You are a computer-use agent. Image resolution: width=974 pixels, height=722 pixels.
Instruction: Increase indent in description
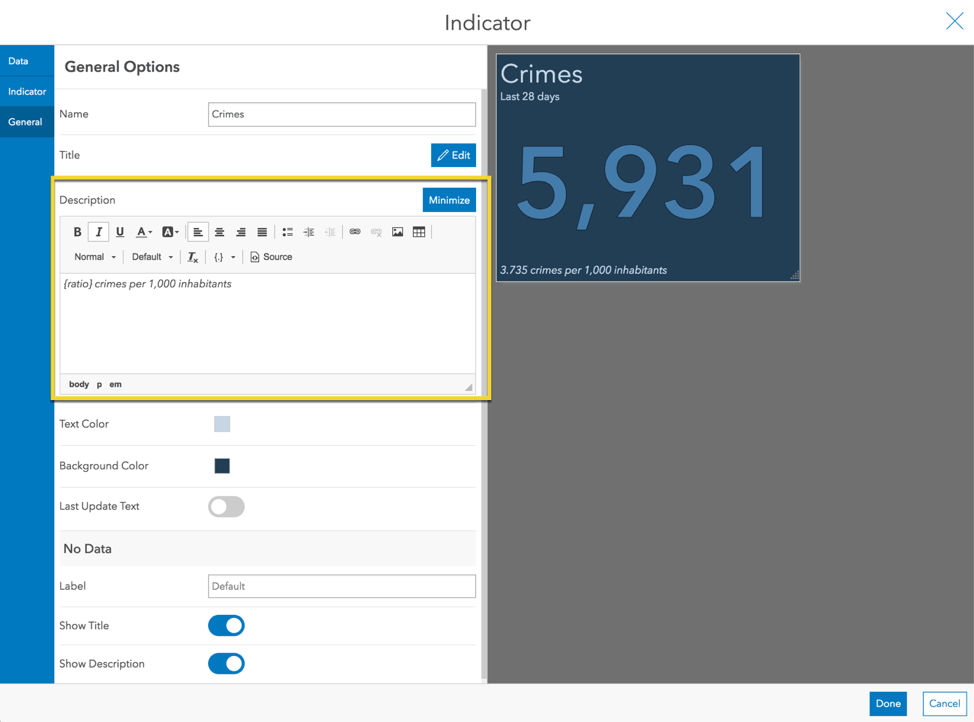point(309,232)
